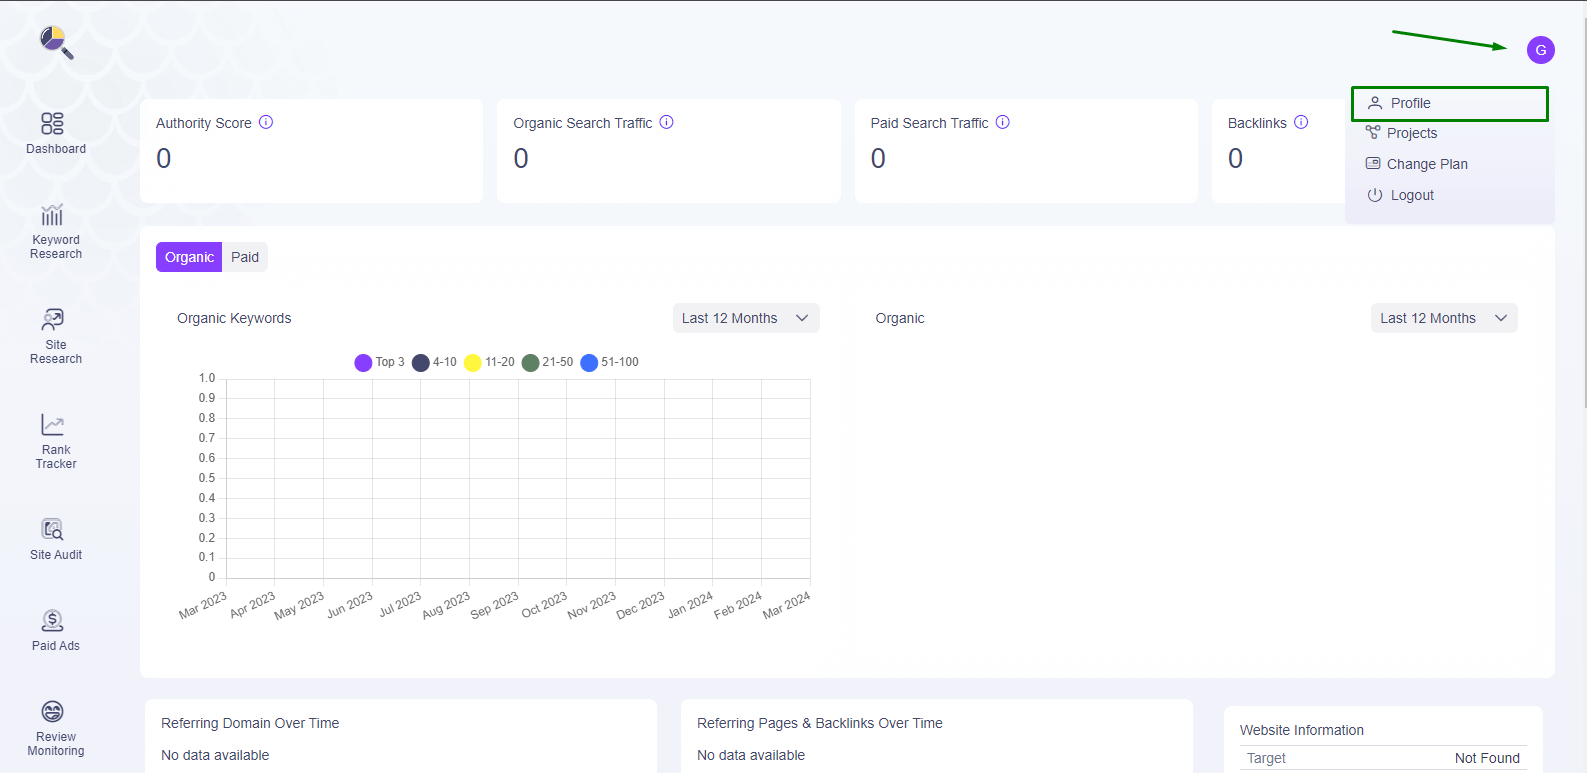This screenshot has width=1587, height=773.
Task: Click Logout in the user menu
Action: [x=1411, y=195]
